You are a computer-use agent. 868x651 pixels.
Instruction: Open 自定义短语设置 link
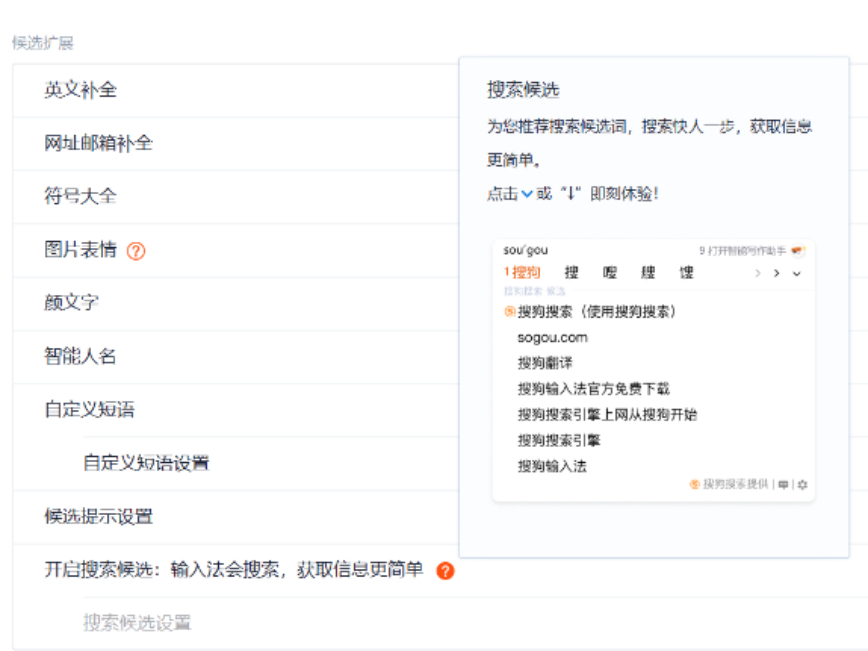tap(146, 463)
